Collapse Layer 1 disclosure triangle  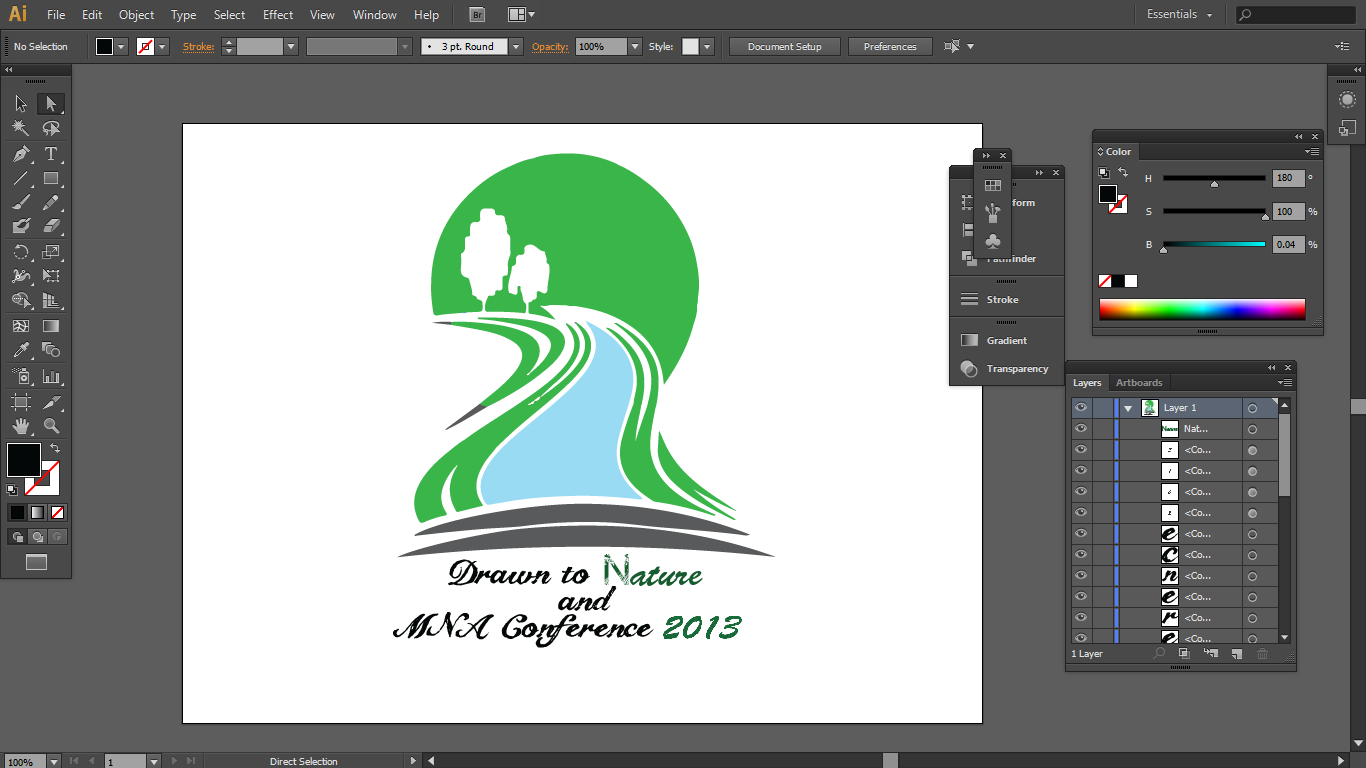tap(1128, 408)
